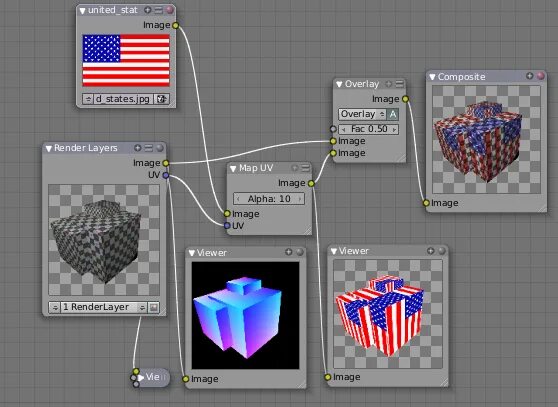This screenshot has width=558, height=407.
Task: Click Image output socket of Map UV
Action: 311,184
